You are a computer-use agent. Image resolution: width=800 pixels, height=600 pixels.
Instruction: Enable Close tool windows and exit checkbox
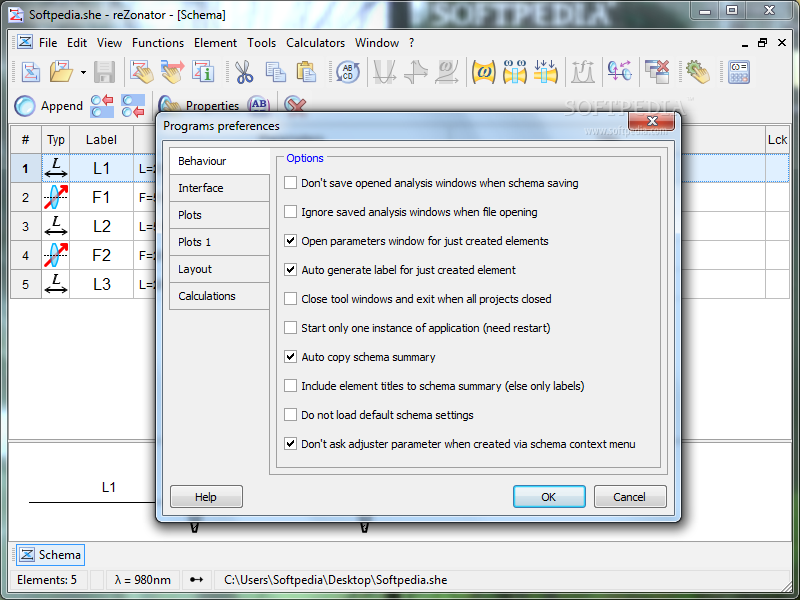[290, 299]
